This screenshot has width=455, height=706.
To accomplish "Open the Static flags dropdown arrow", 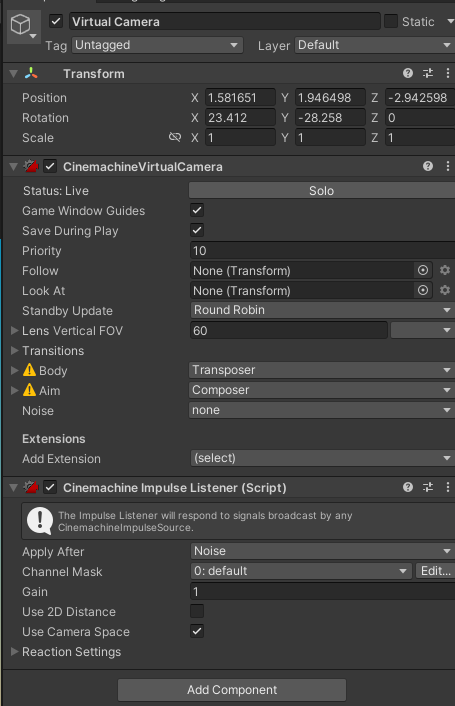I will (450, 21).
